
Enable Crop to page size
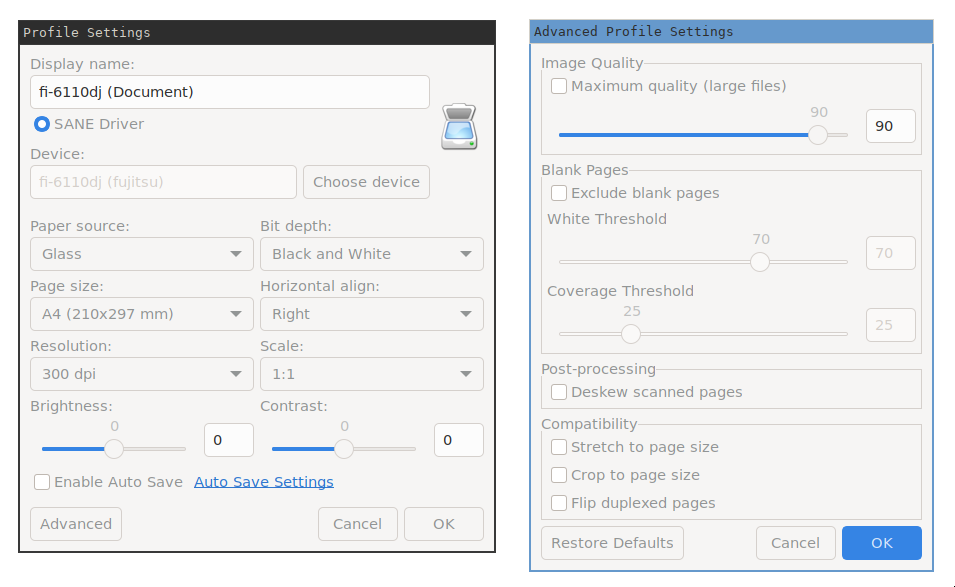558,475
